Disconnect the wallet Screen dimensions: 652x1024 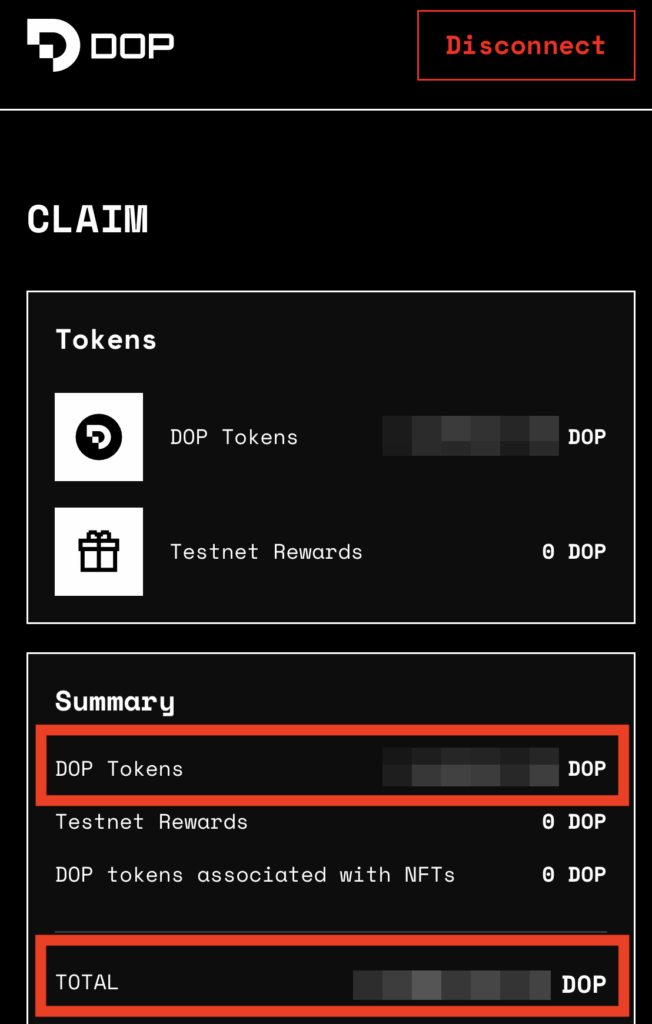tap(526, 45)
